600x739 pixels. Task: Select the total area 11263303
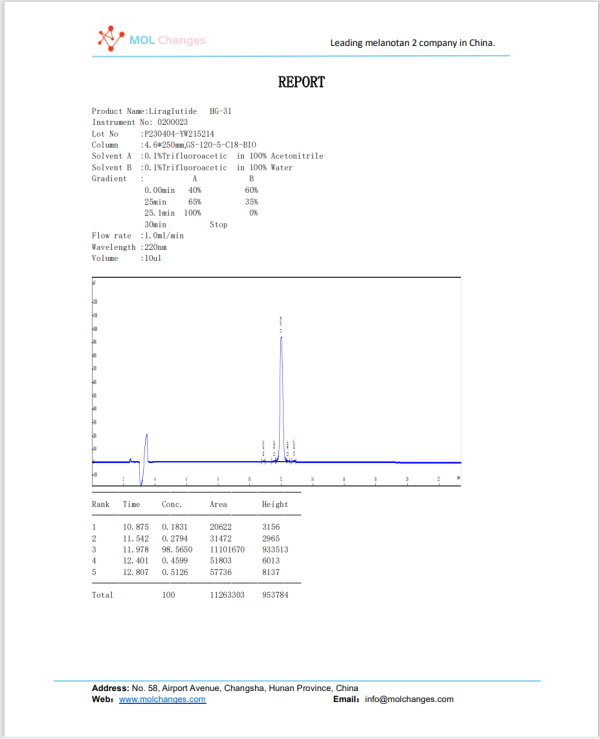[x=227, y=595]
